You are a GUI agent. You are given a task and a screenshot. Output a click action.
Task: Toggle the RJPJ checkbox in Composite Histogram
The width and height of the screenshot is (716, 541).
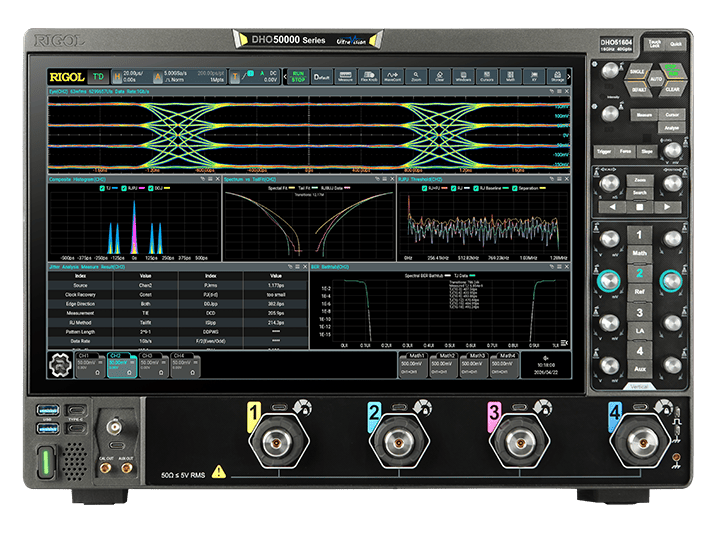pos(124,188)
